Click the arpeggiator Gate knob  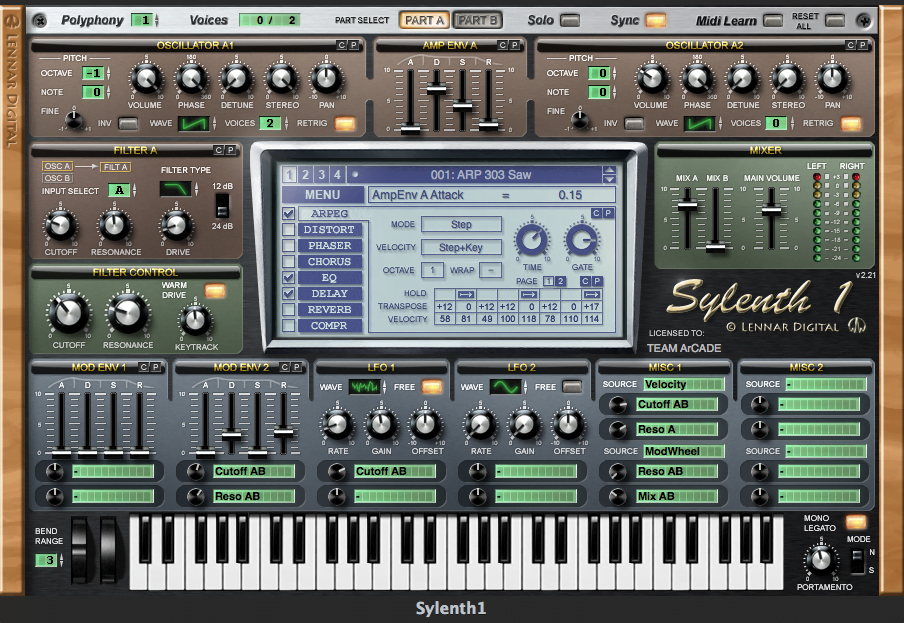[582, 240]
